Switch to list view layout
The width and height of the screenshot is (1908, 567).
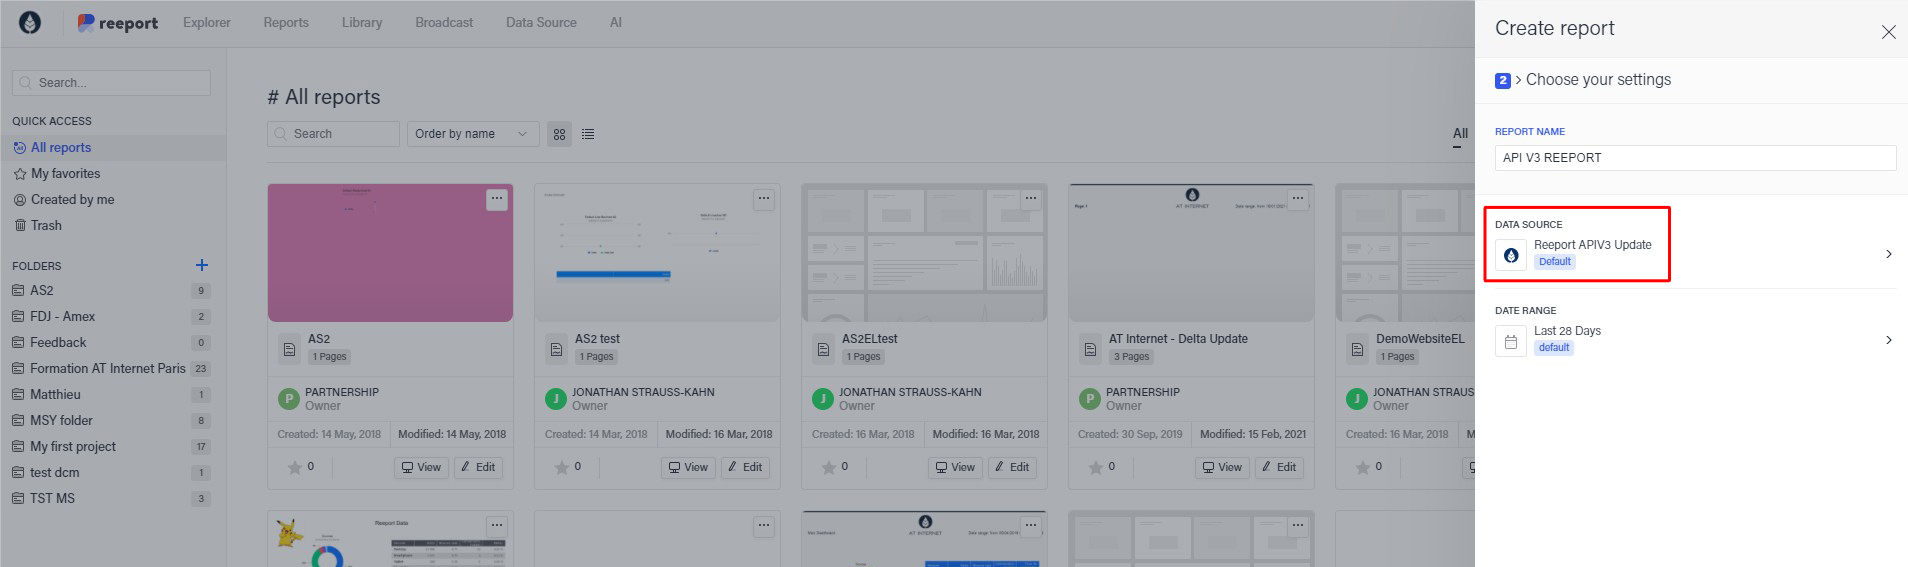coord(588,134)
